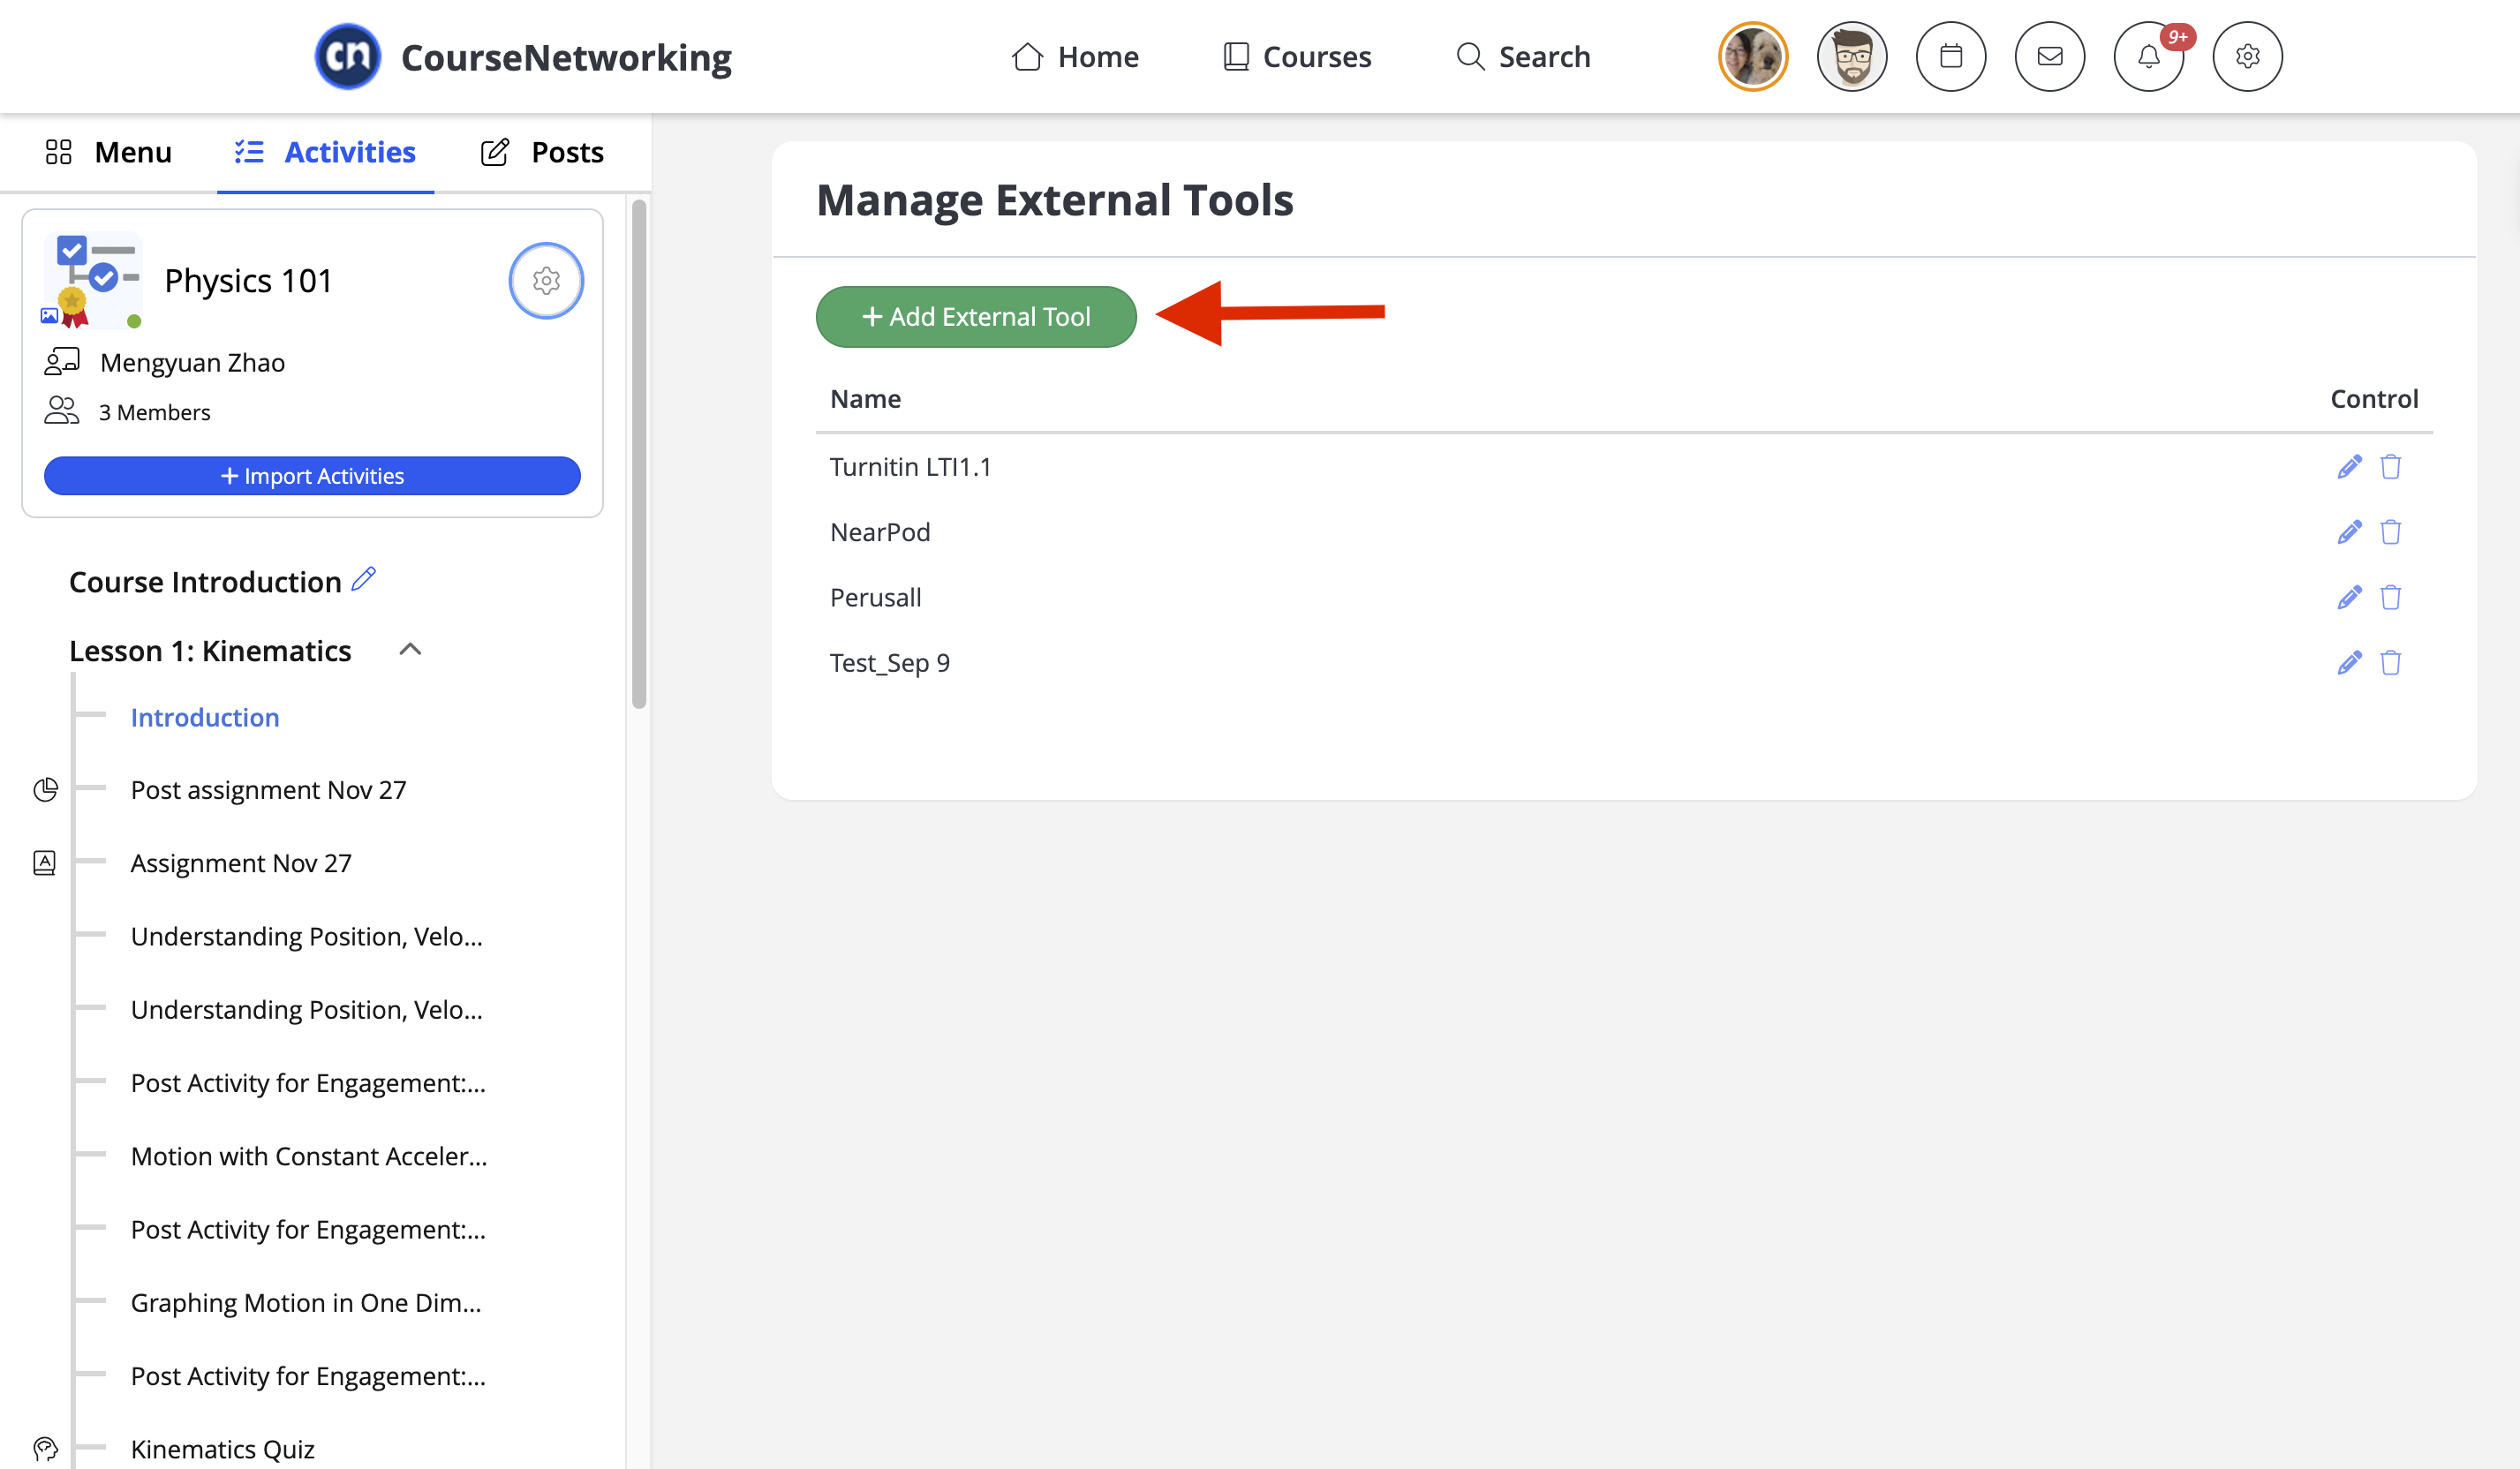
Task: Delete the Test_Sep 9 tool
Action: click(x=2390, y=663)
